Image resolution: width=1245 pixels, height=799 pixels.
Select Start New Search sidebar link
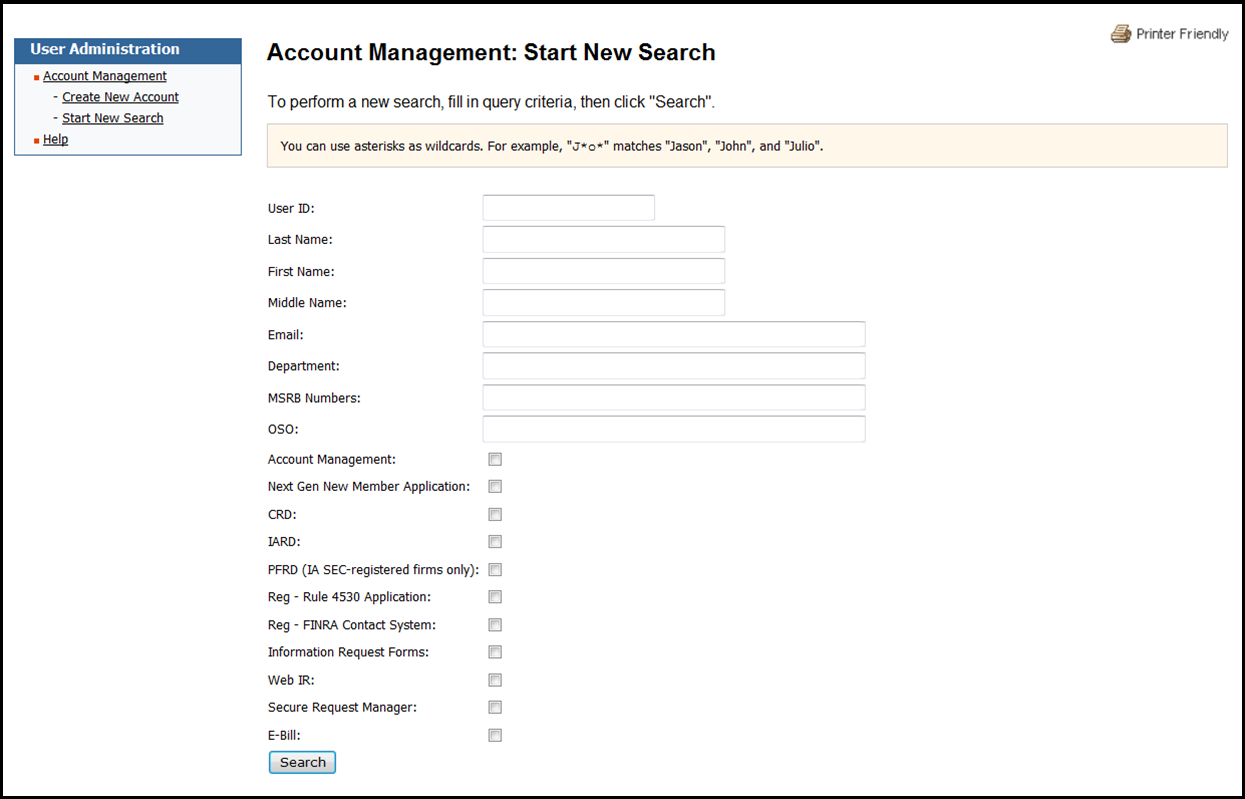(113, 118)
